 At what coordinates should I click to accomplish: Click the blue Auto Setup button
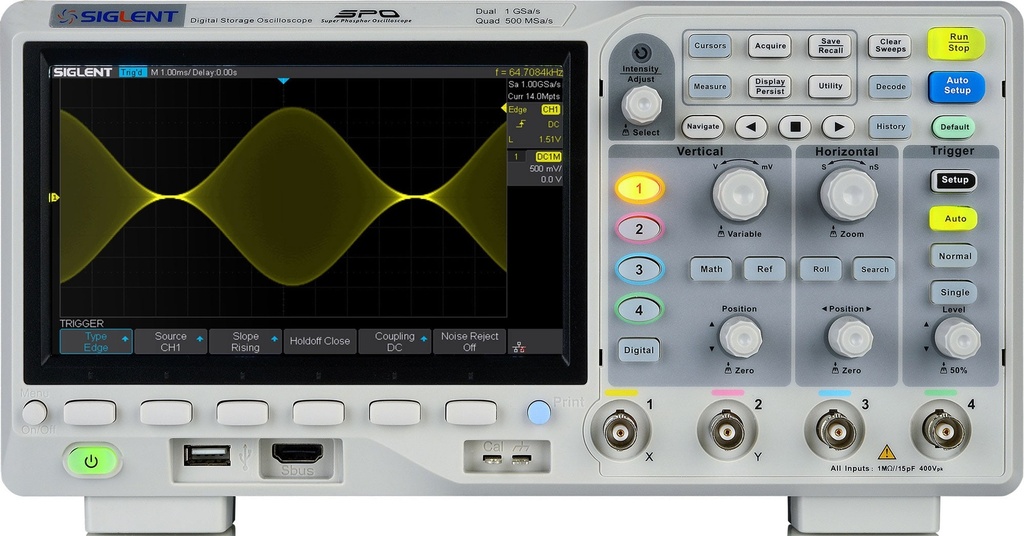click(x=957, y=86)
